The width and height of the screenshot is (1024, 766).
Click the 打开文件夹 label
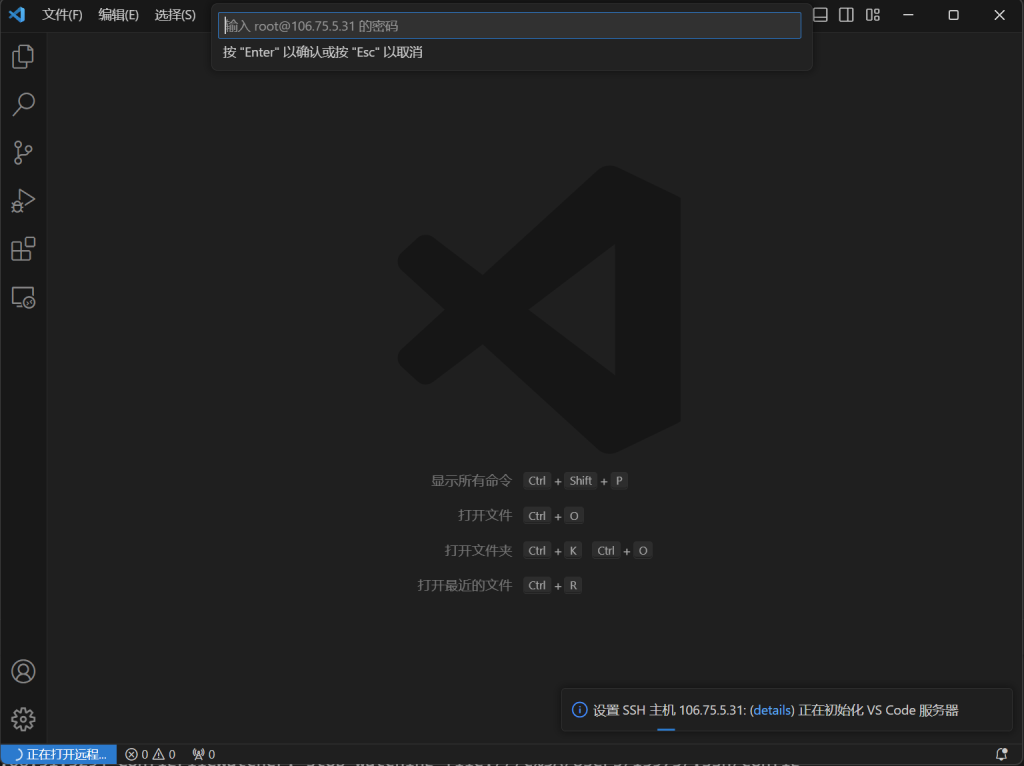click(x=478, y=551)
